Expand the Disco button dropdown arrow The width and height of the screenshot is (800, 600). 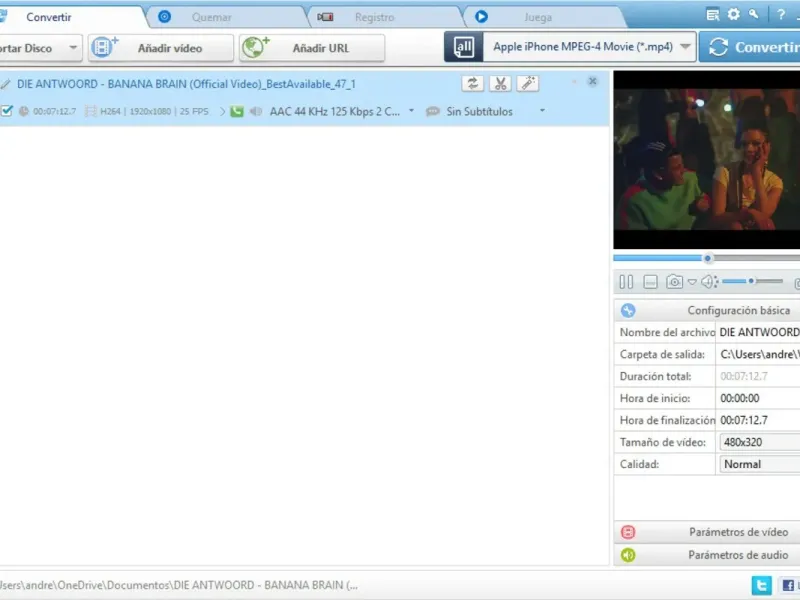point(73,48)
